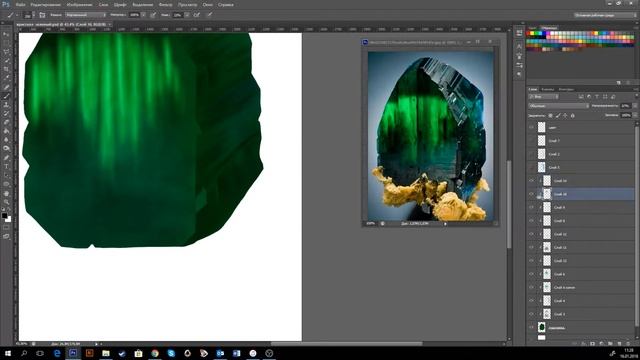Screen dimensions: 640x360
Task: Enable airbrush mode in options bar
Action: (197, 15)
